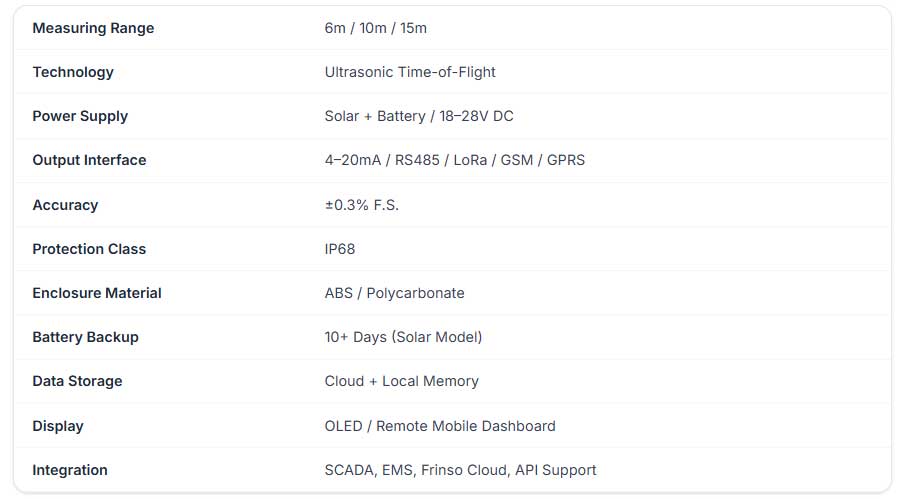The width and height of the screenshot is (903, 499).
Task: Select the Ultrasonic Time-of-Flight text
Action: point(410,72)
